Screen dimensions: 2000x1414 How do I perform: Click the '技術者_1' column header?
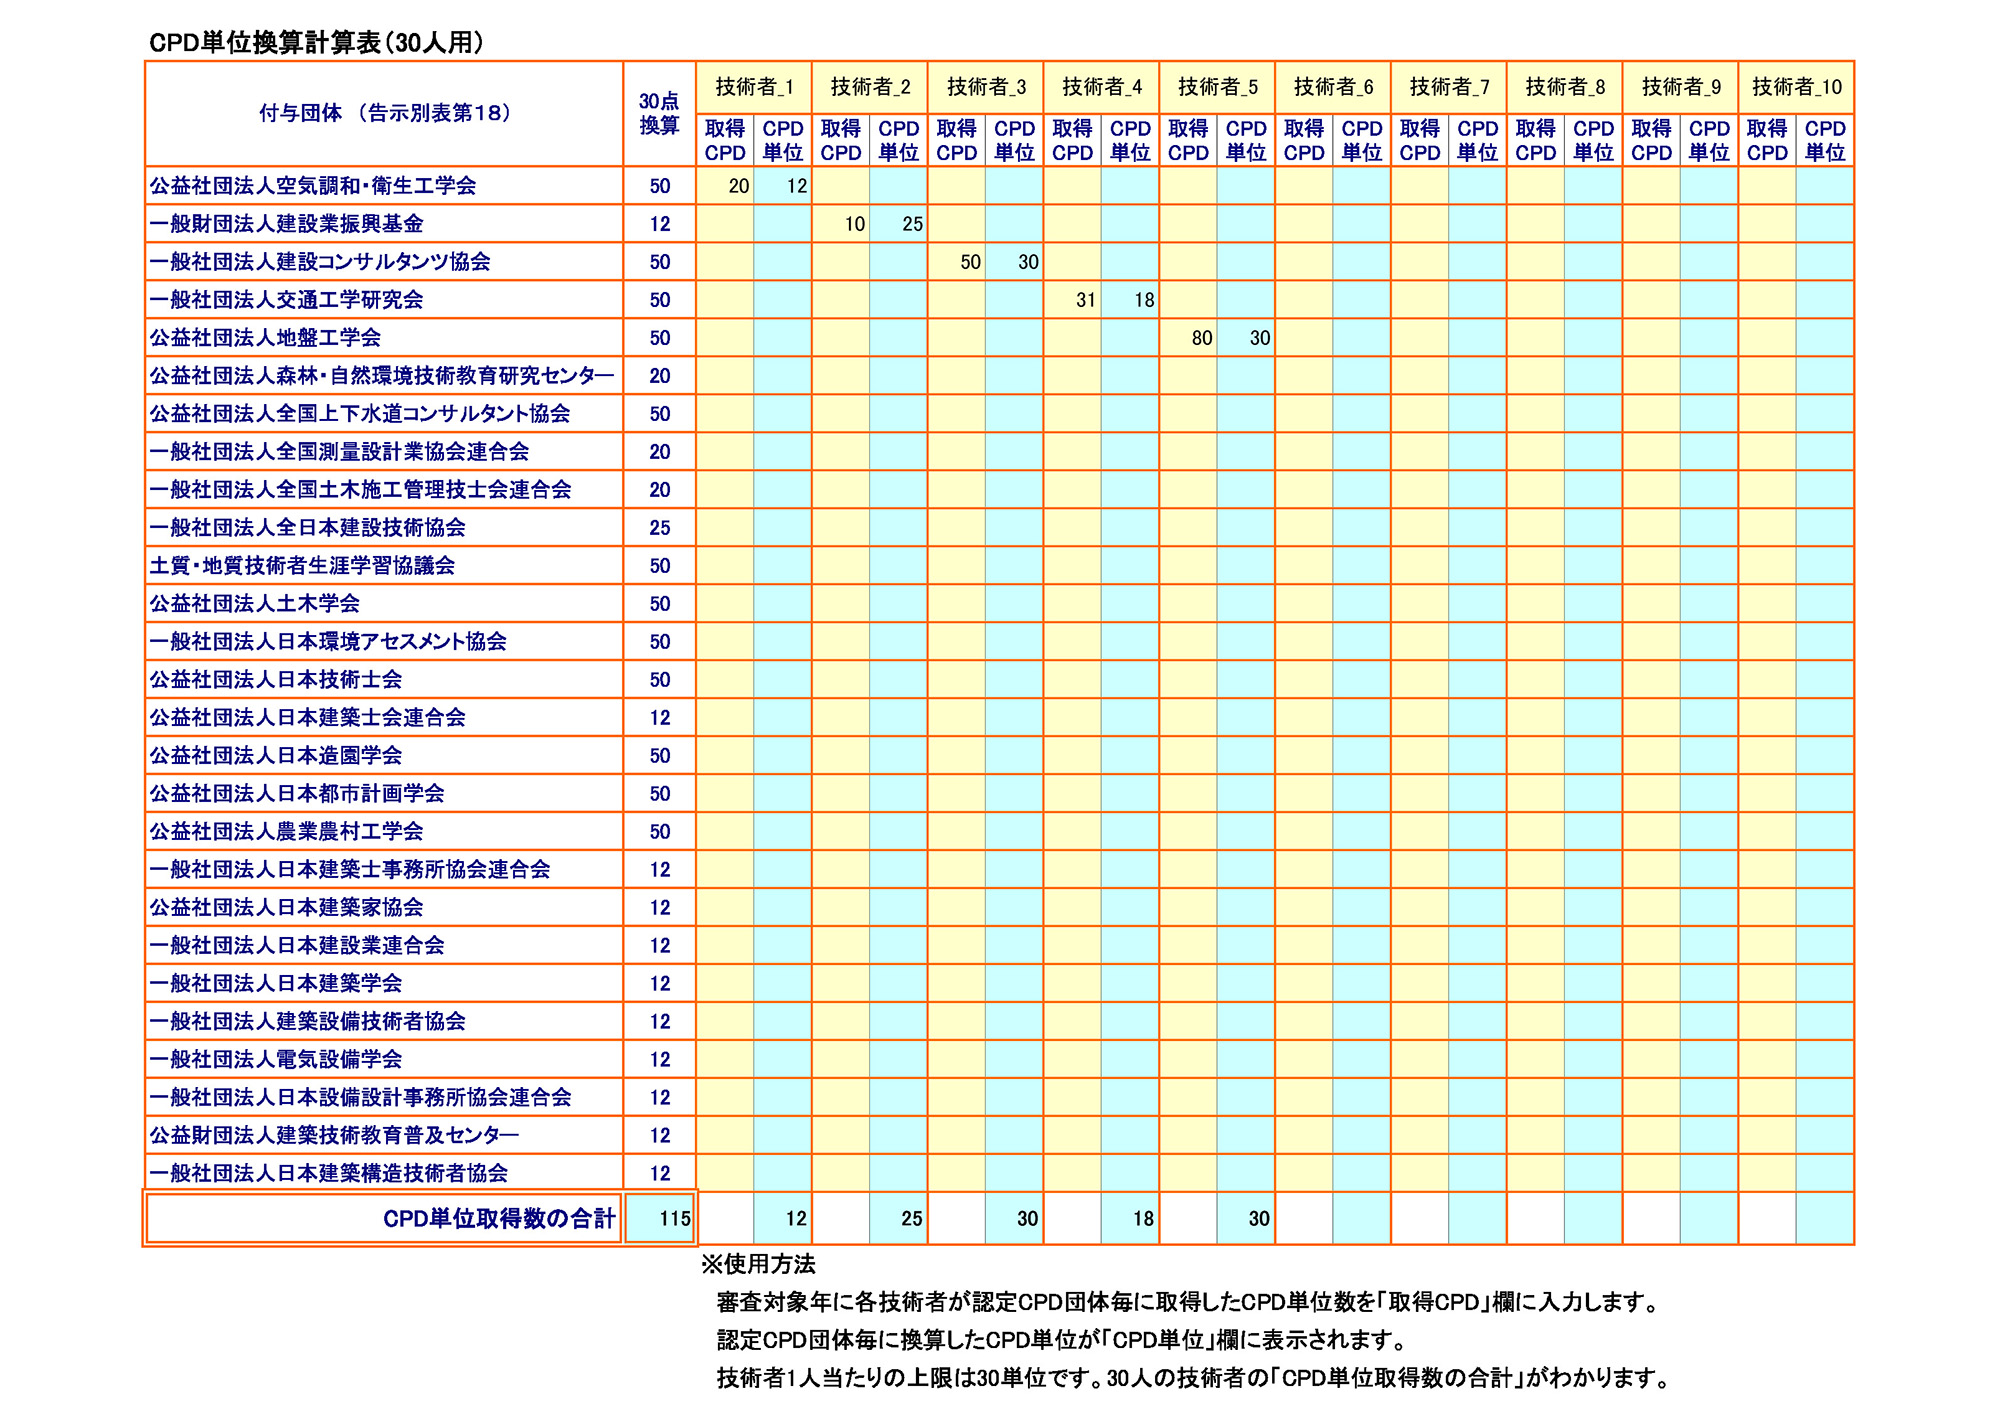754,87
